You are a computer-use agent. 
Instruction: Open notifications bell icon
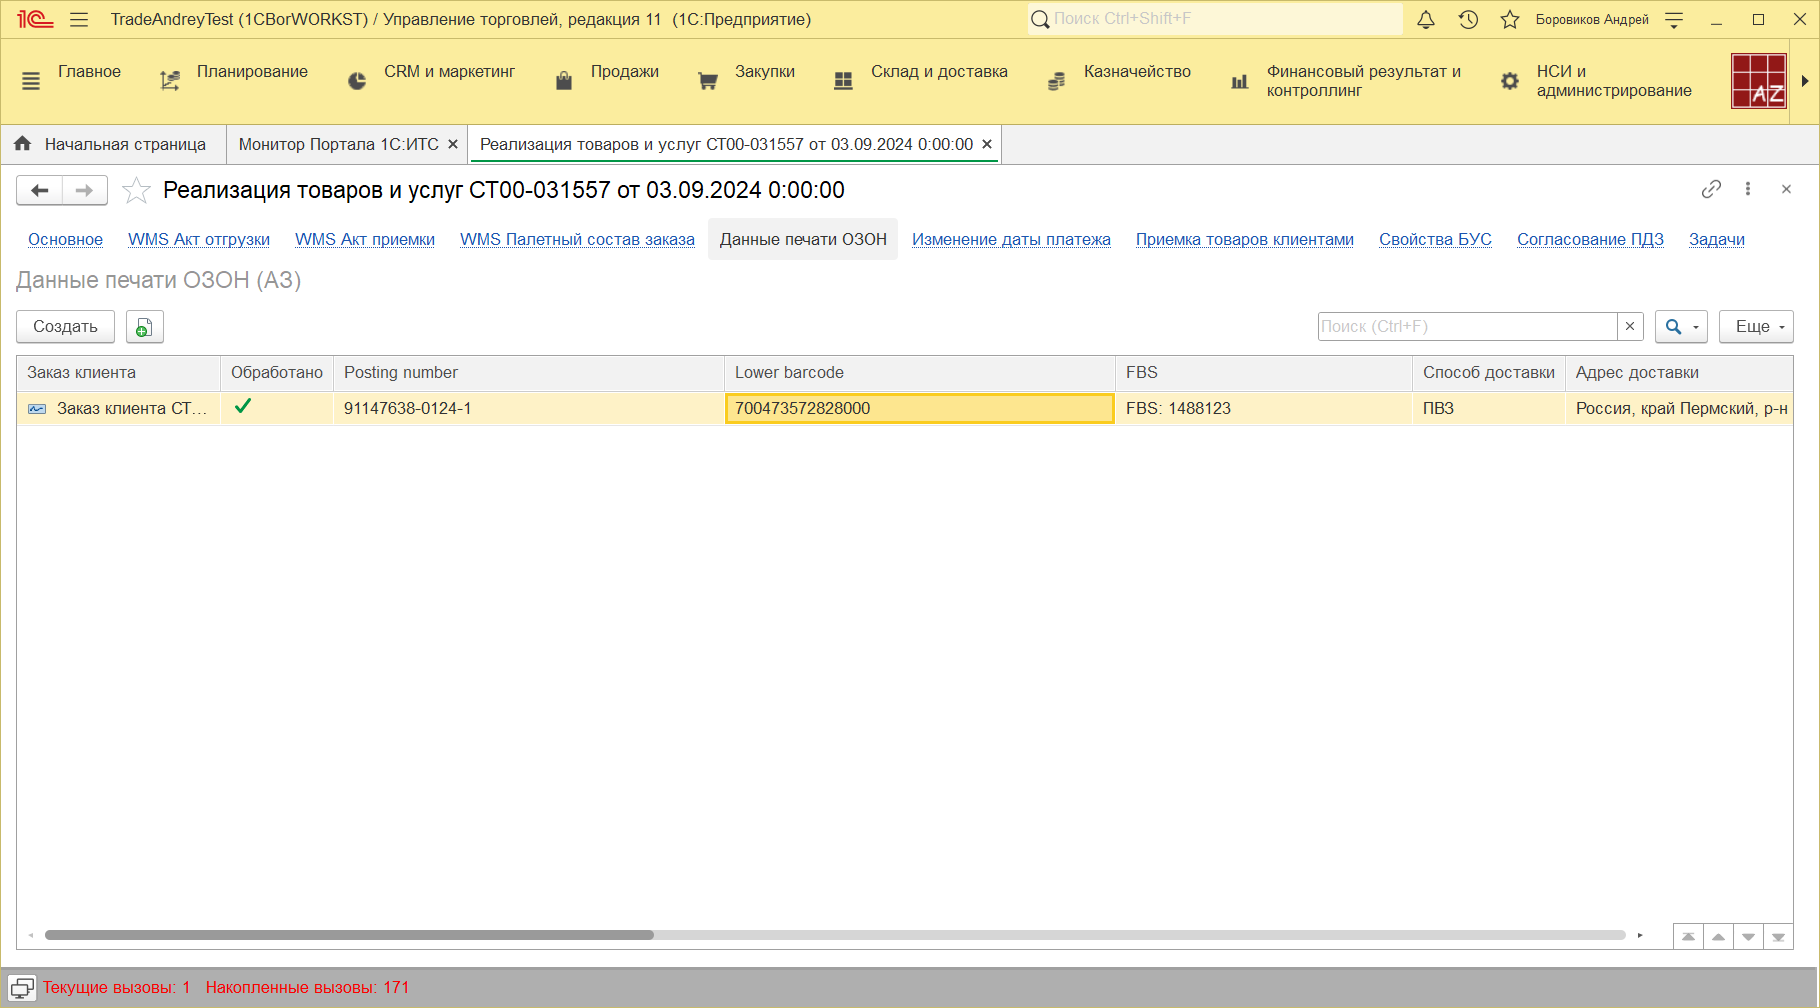click(x=1426, y=20)
